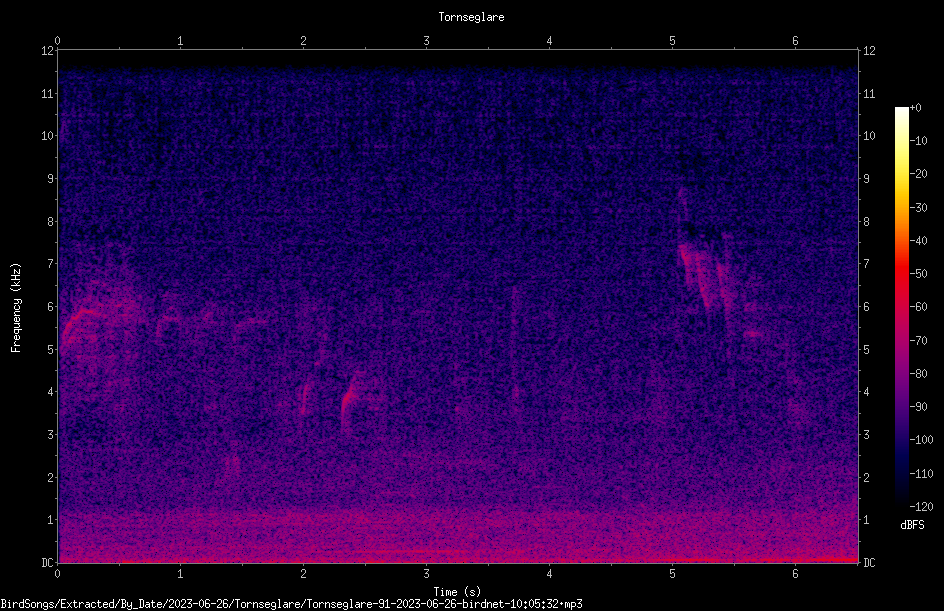The width and height of the screenshot is (944, 611).
Task: Click the -40 value on the color scale
Action: (918, 241)
